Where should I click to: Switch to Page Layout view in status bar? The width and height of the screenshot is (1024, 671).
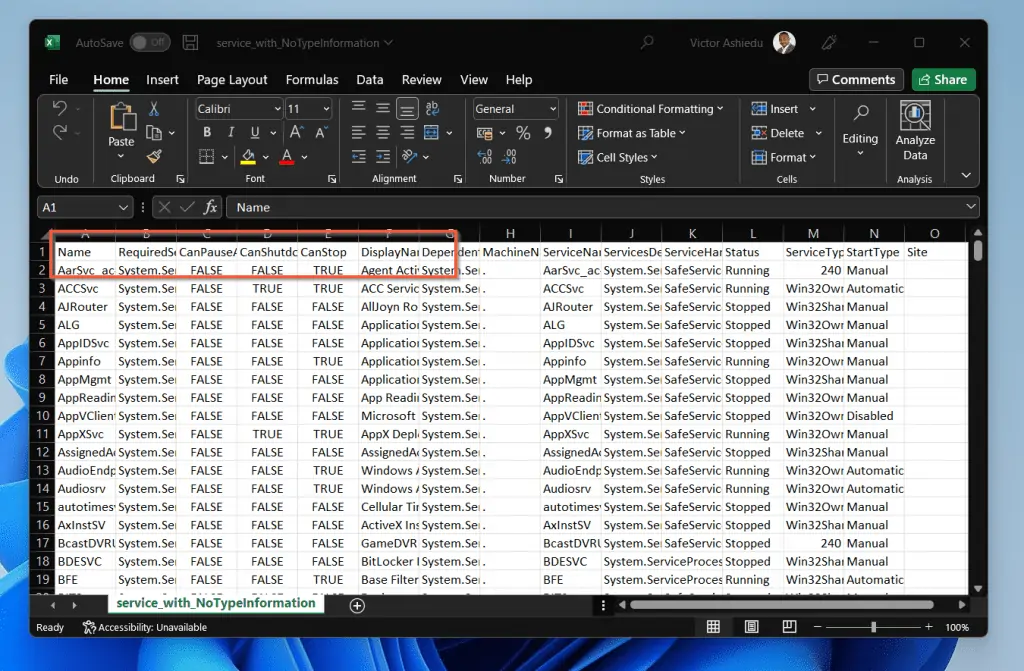coord(751,627)
